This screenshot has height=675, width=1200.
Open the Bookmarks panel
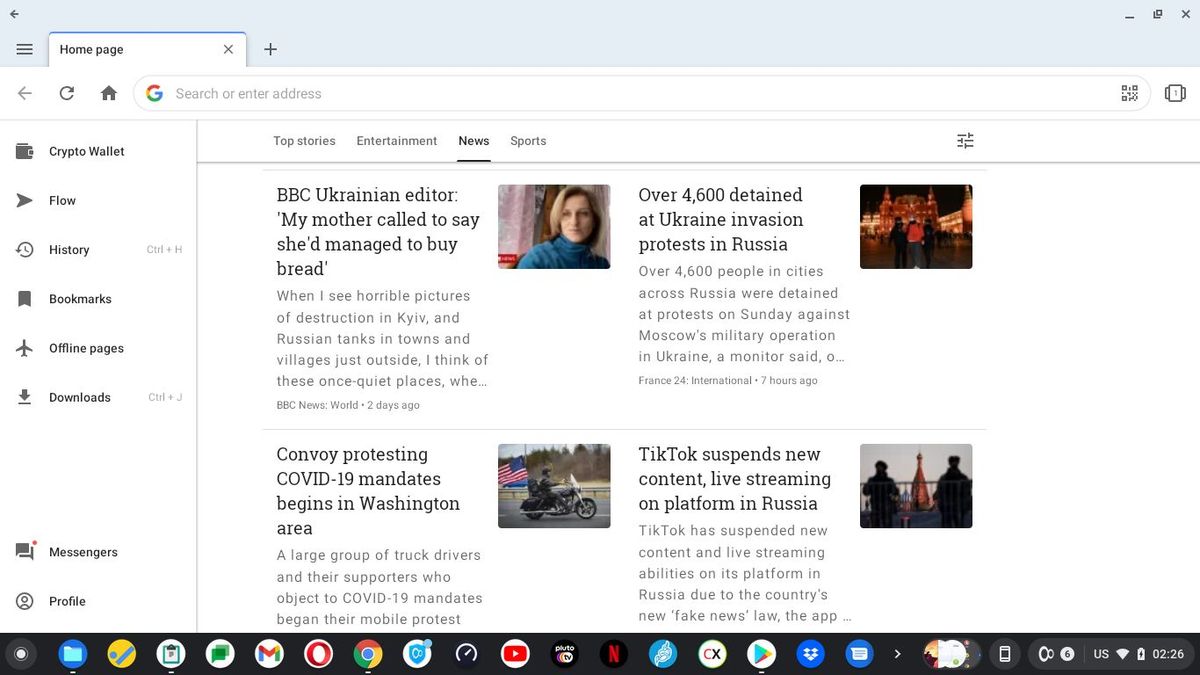pos(79,298)
